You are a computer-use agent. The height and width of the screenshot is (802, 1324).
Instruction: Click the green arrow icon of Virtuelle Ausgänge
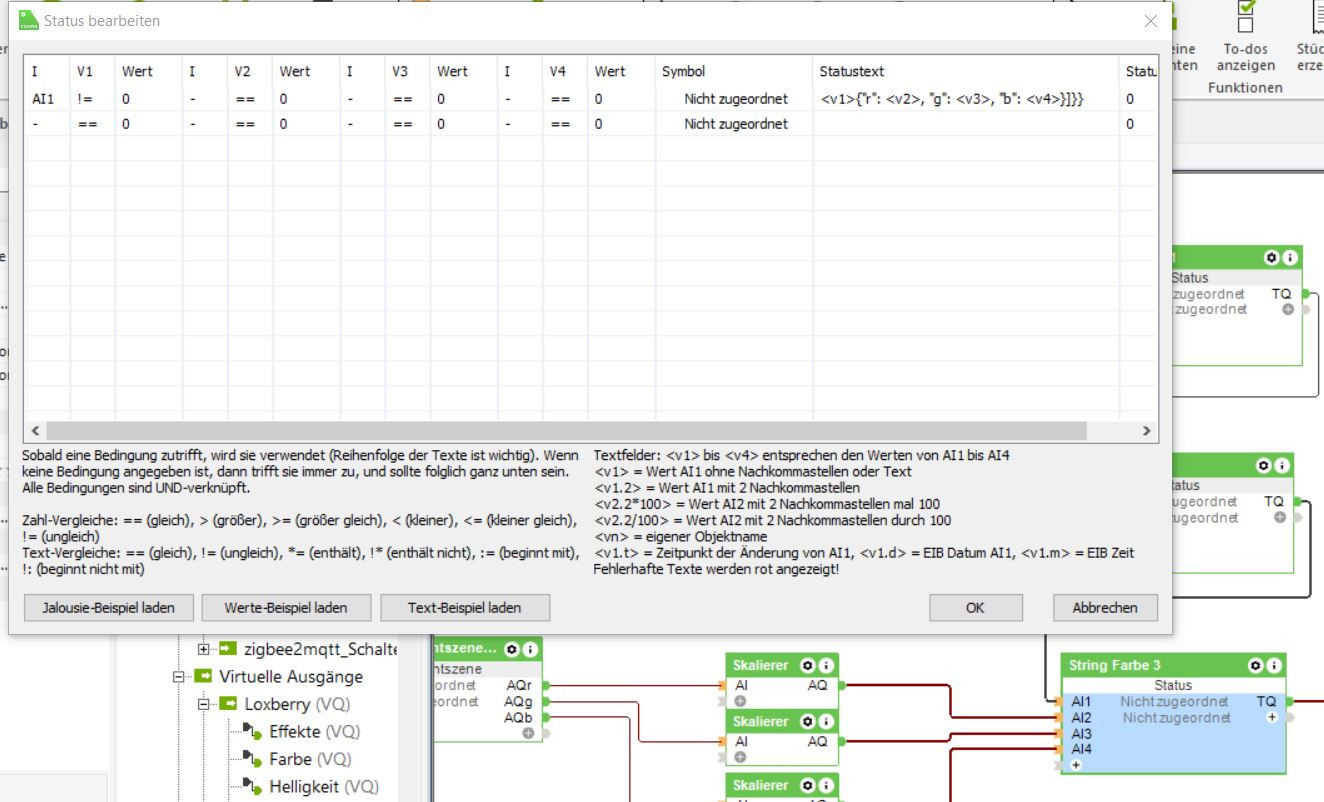203,676
